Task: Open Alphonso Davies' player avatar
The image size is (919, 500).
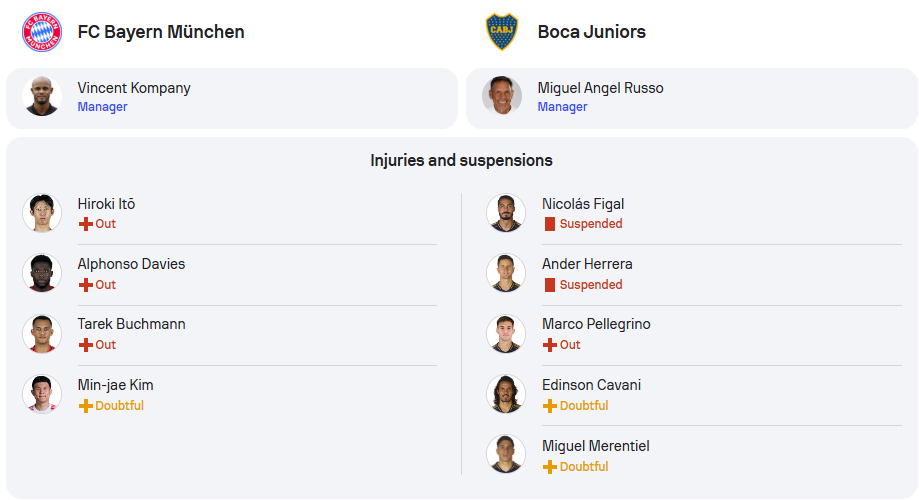Action: 42,273
